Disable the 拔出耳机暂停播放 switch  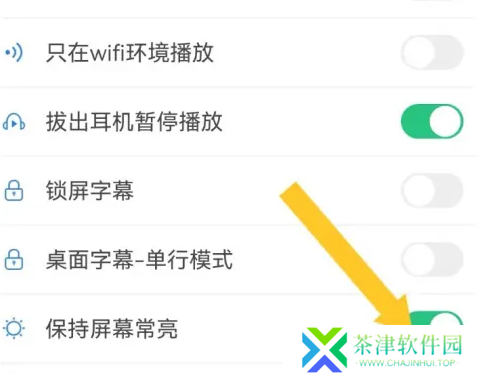(432, 122)
